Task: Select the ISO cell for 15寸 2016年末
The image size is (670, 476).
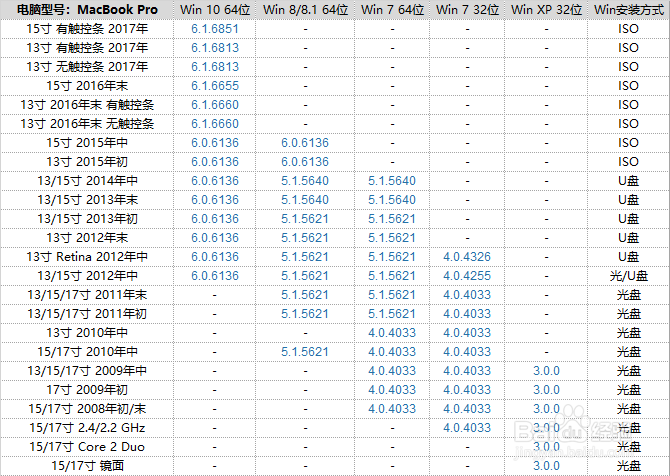Action: tap(629, 86)
